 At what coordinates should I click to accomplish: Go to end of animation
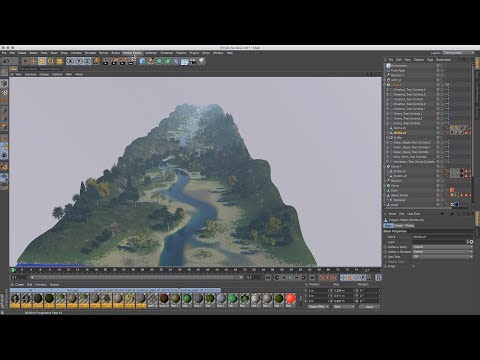pyautogui.click(x=312, y=277)
